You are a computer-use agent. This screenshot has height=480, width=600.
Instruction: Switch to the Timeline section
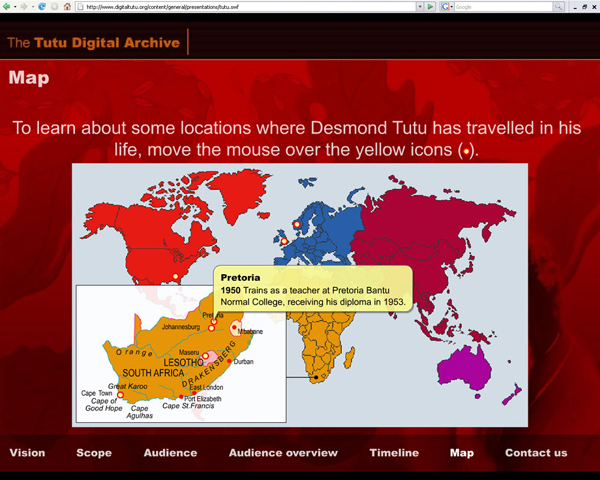[x=394, y=453]
